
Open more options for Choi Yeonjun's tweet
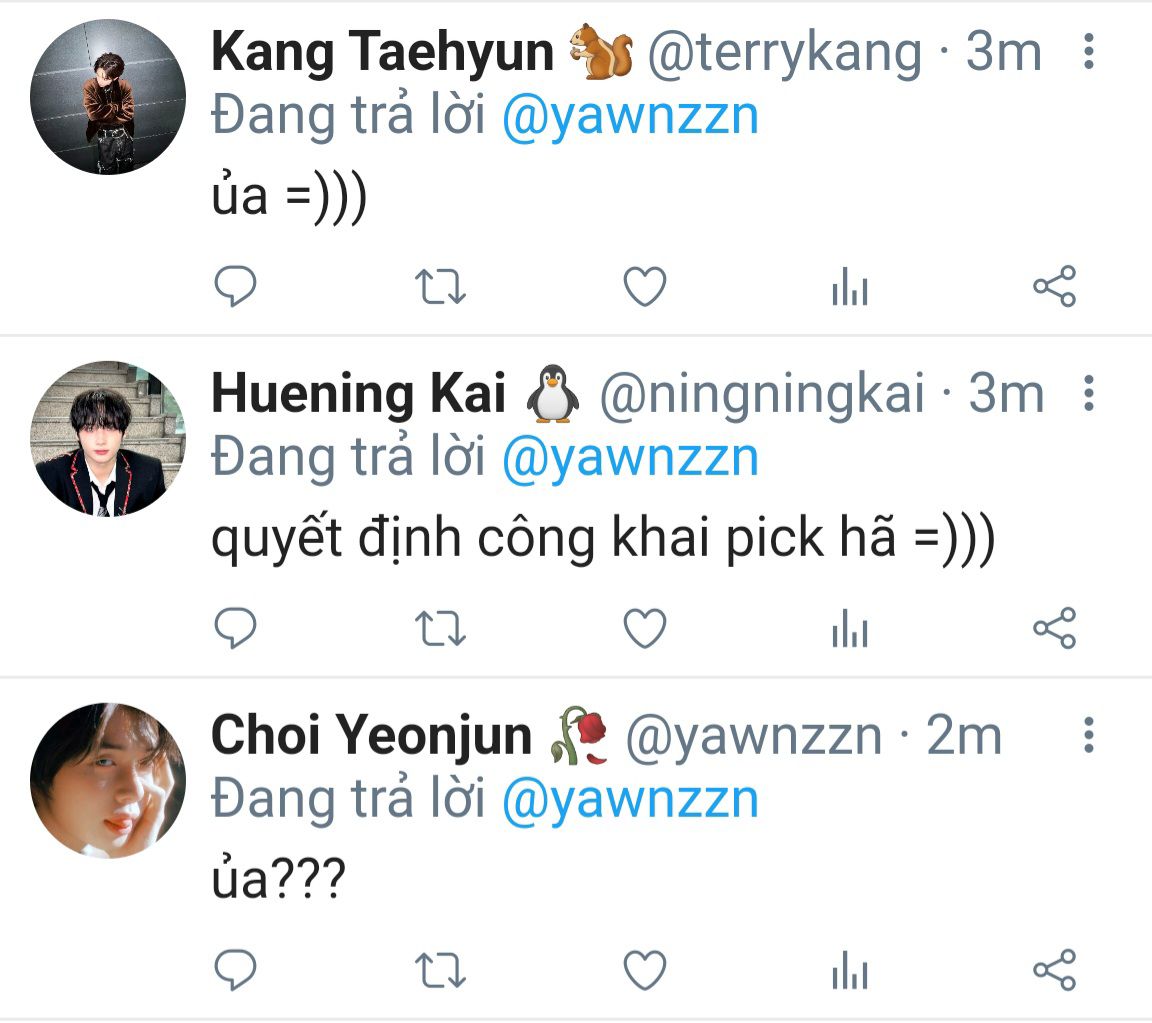click(x=1089, y=735)
